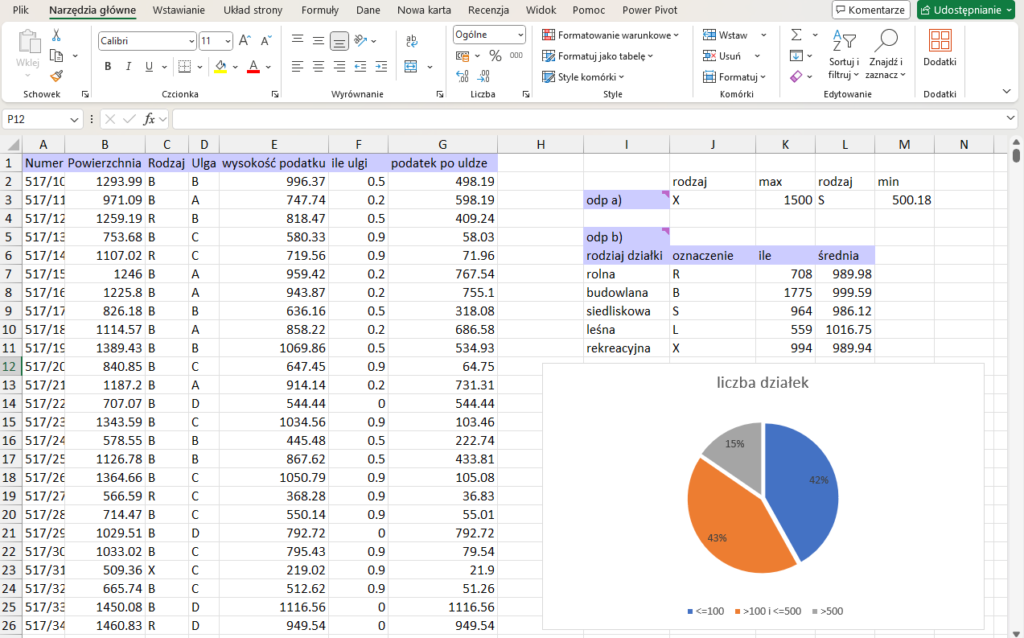Open the Wstawianie ribbon tab
The image size is (1024, 638).
click(x=179, y=10)
